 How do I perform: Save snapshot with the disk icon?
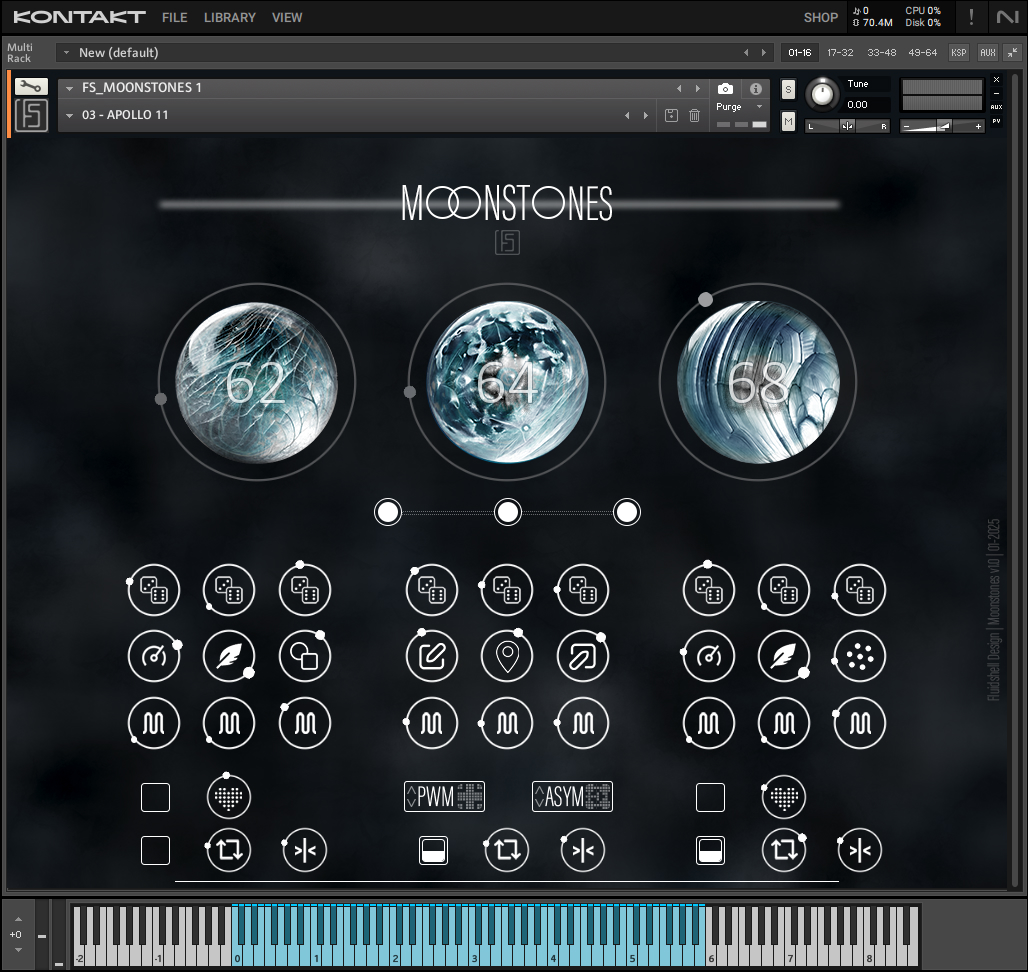click(671, 115)
